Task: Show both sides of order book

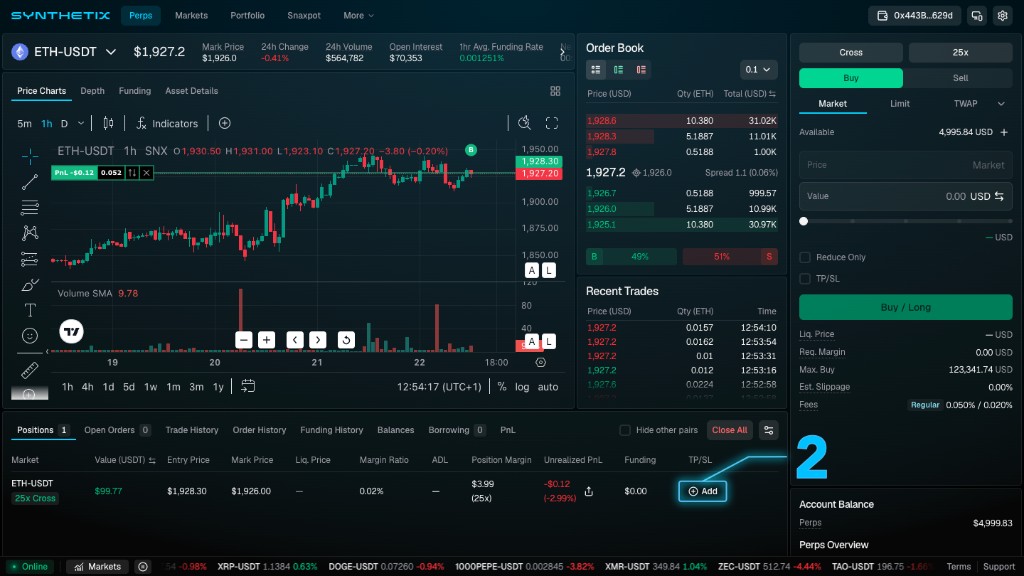Action: click(596, 69)
